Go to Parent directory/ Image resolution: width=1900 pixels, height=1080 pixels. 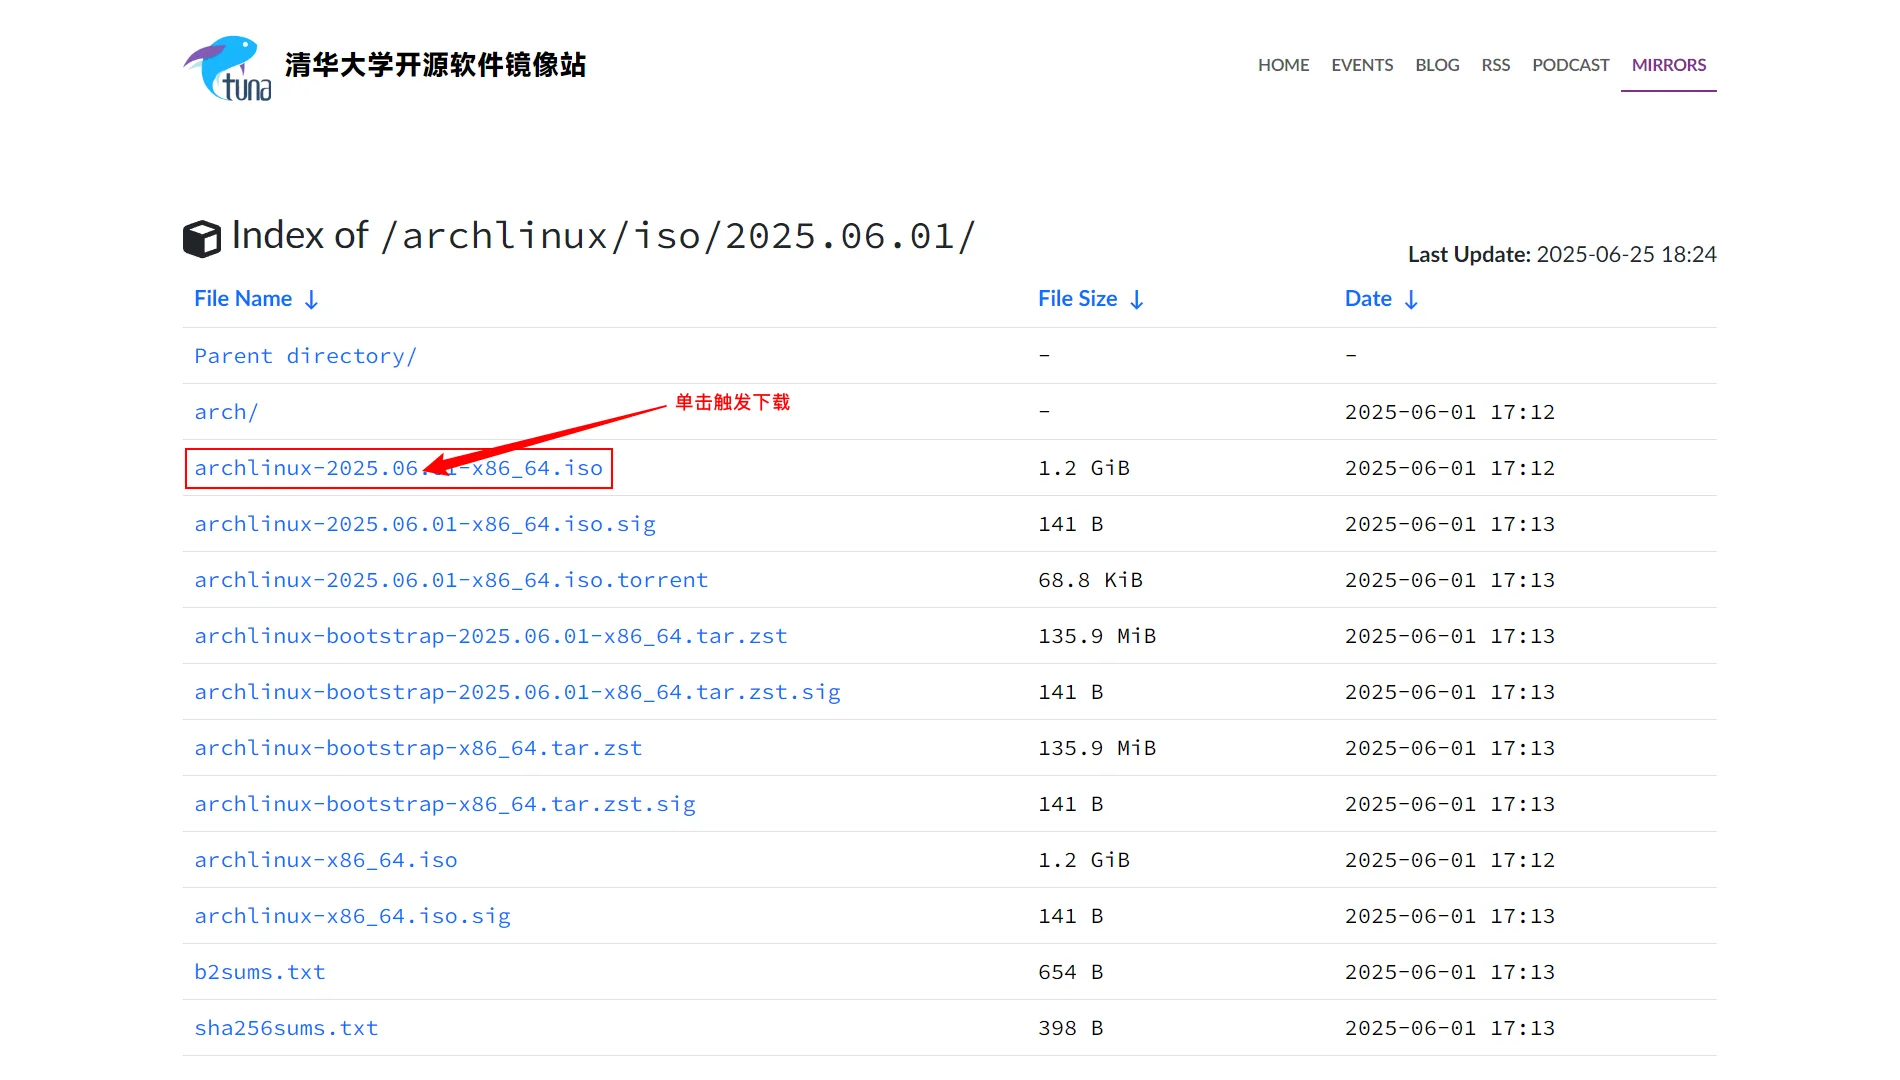pos(305,356)
